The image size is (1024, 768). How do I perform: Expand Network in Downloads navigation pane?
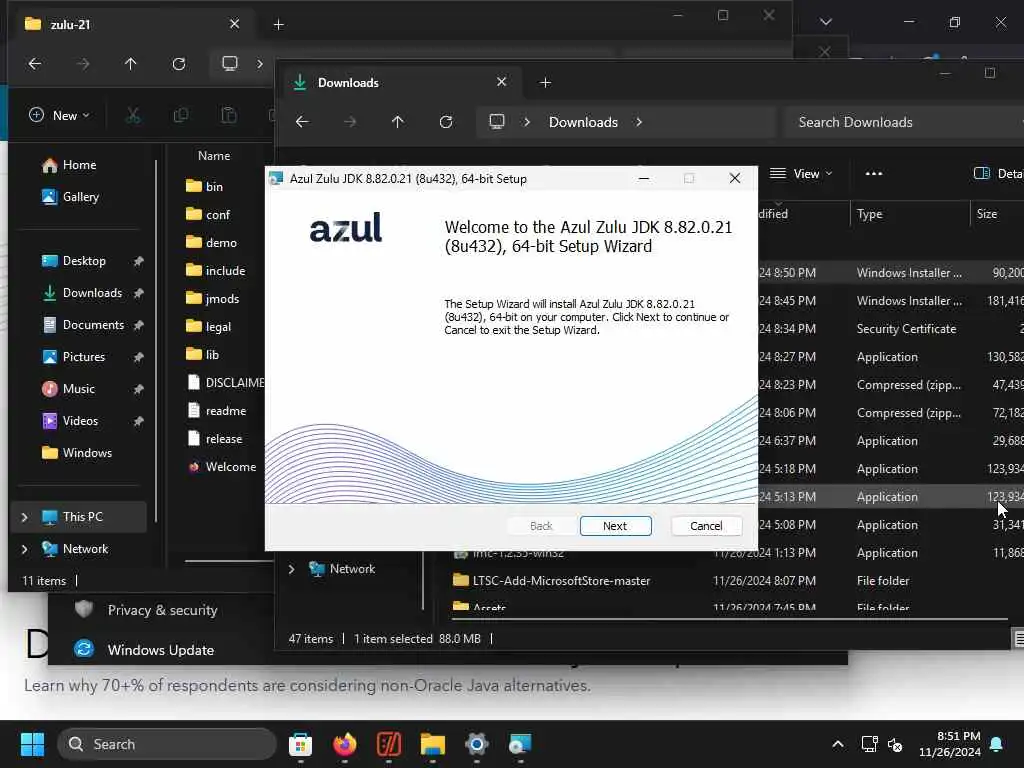point(291,569)
